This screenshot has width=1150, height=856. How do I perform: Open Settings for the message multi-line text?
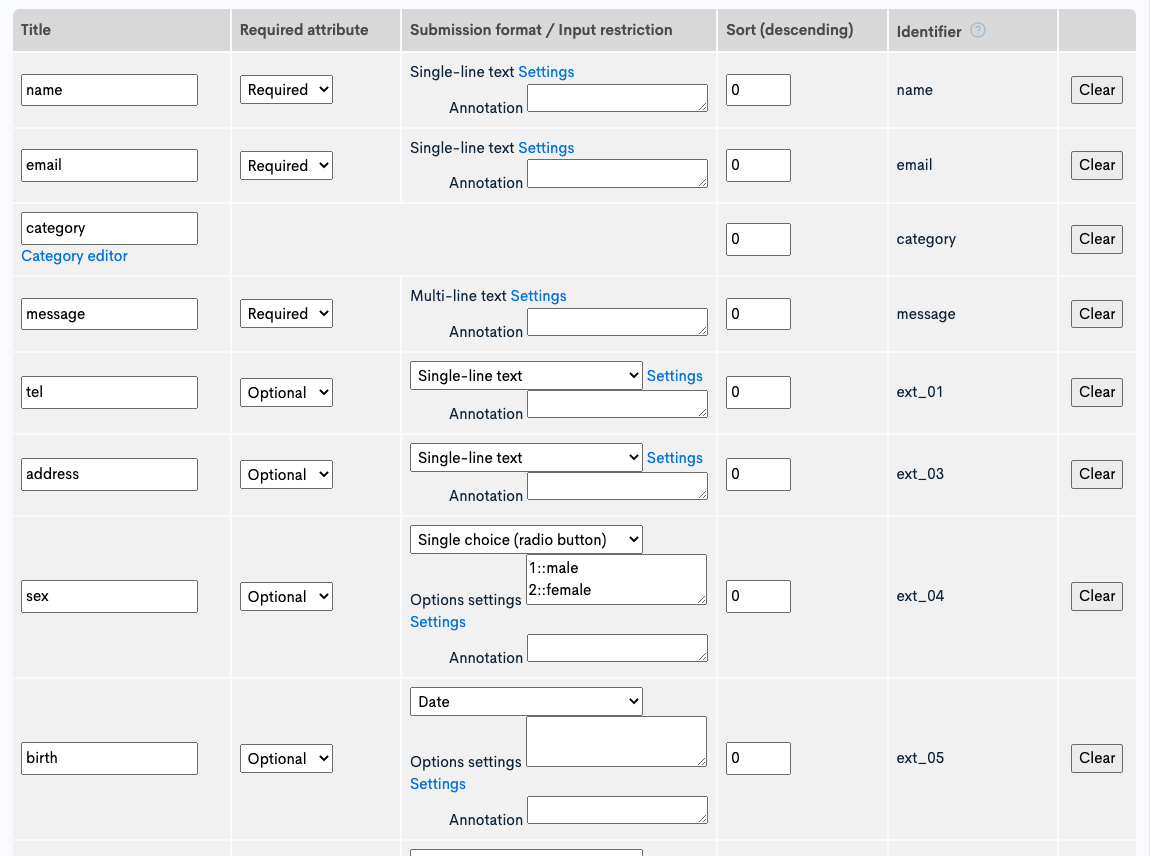point(538,295)
